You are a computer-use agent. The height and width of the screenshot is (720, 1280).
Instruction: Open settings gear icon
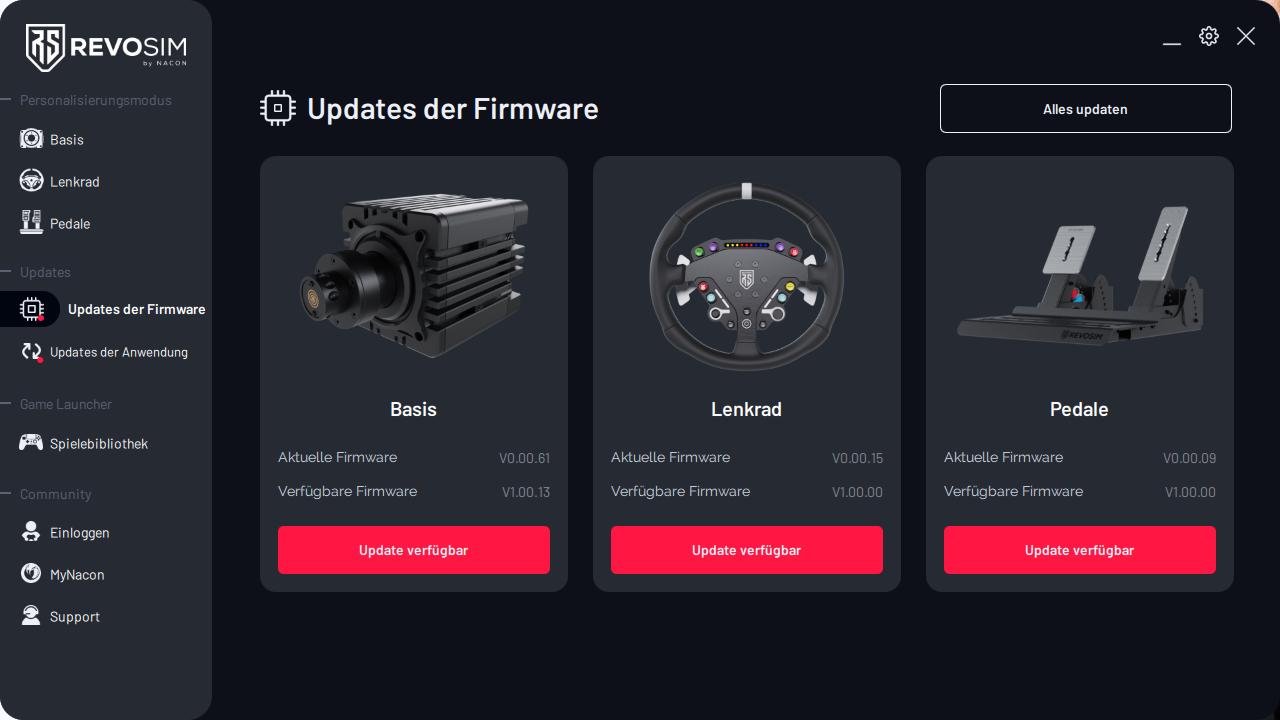point(1209,36)
